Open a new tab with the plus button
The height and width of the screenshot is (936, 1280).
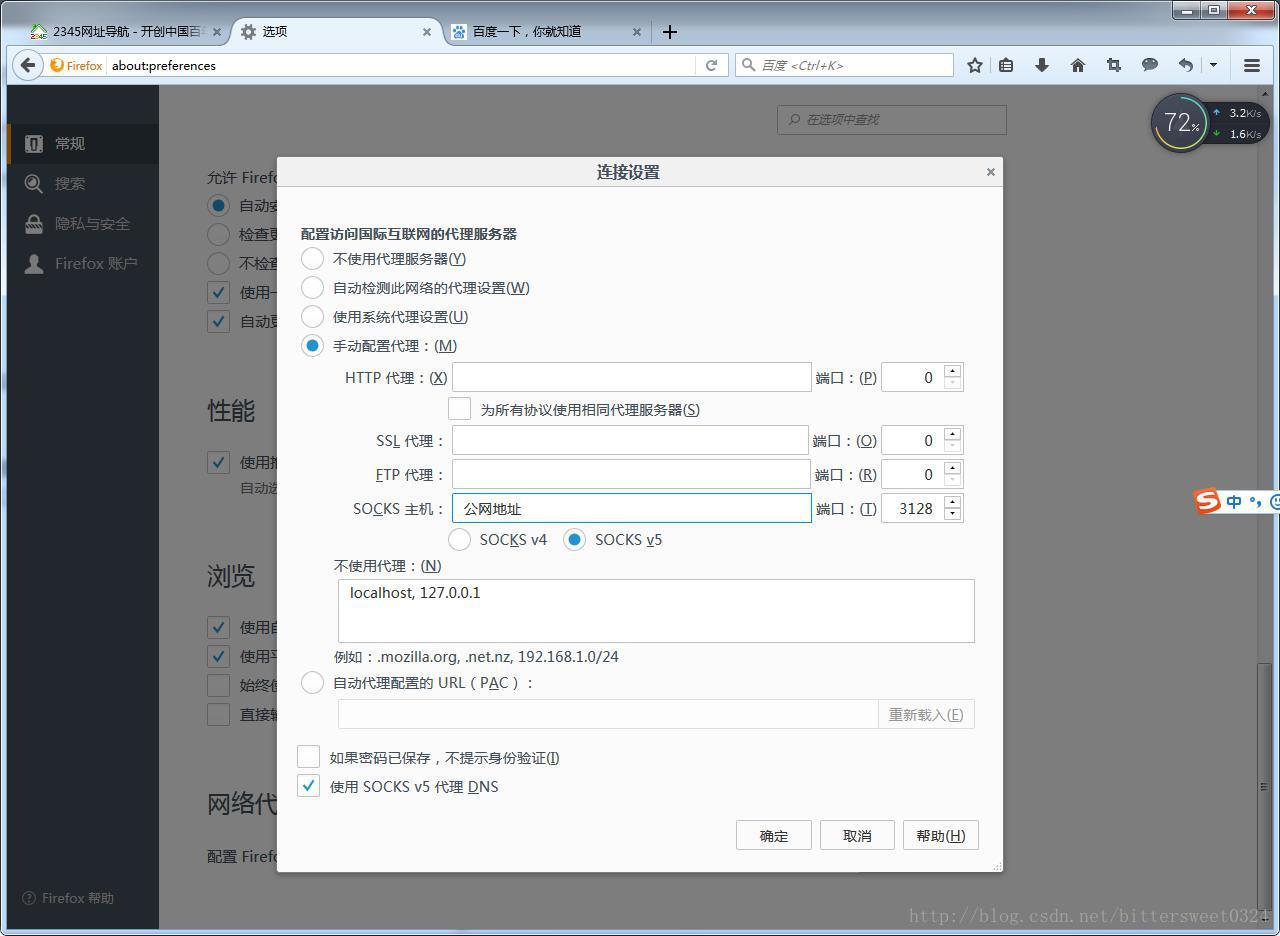[x=670, y=32]
